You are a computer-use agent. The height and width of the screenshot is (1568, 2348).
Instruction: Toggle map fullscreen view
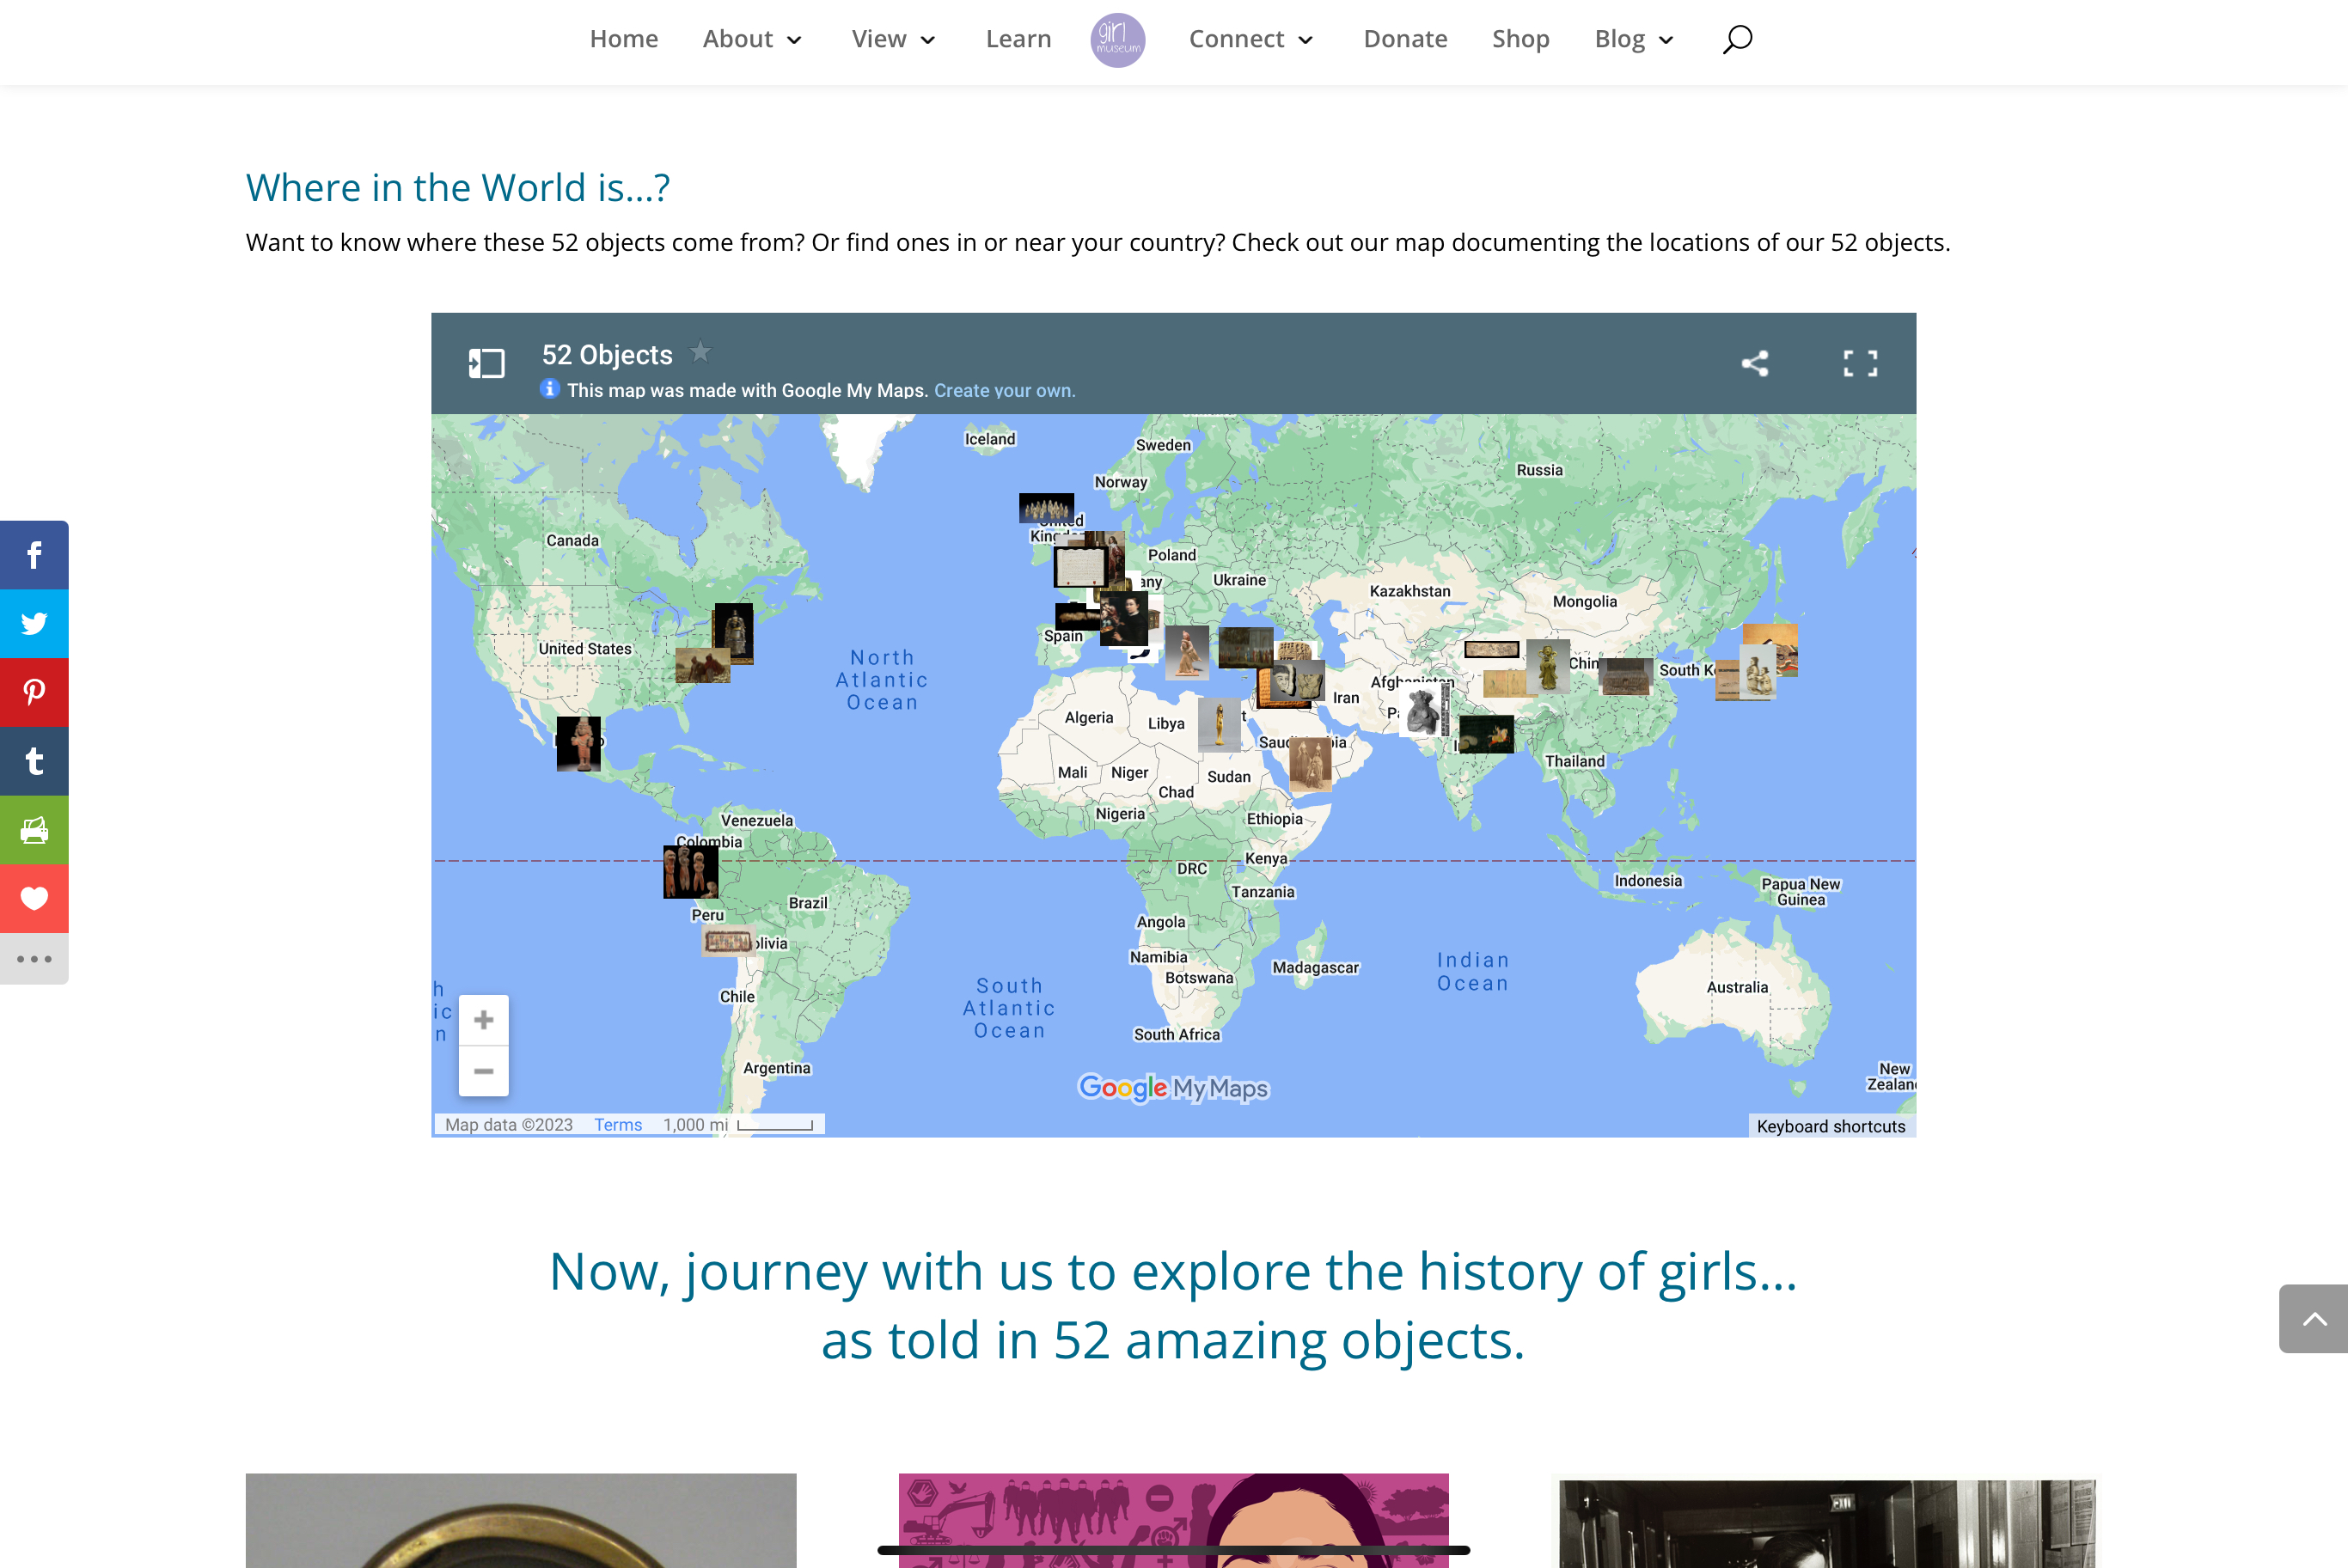[x=1860, y=363]
